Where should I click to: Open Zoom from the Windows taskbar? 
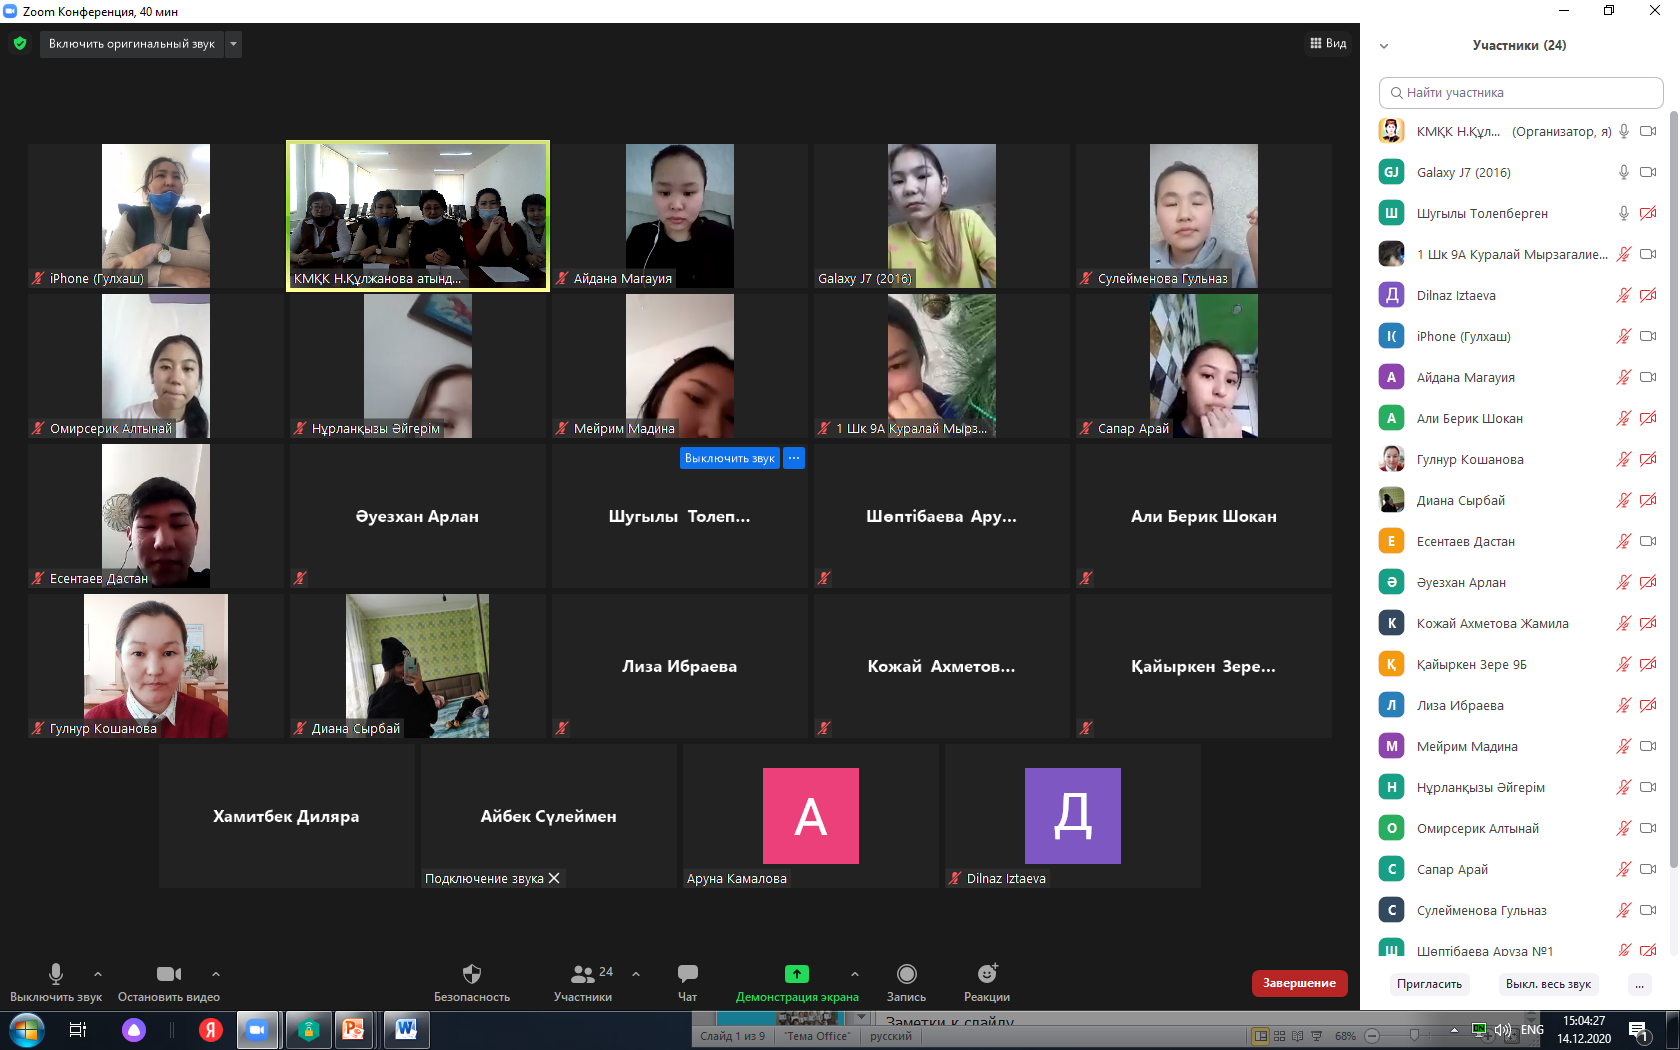point(257,1030)
